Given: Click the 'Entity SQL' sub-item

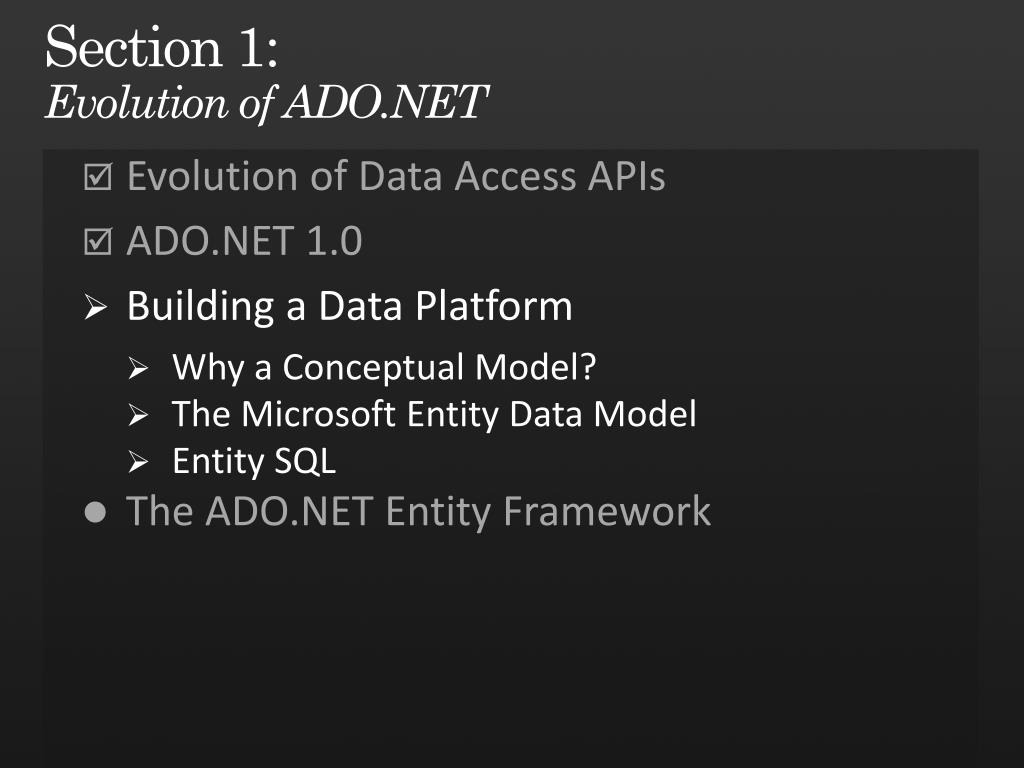Looking at the screenshot, I should click(254, 461).
